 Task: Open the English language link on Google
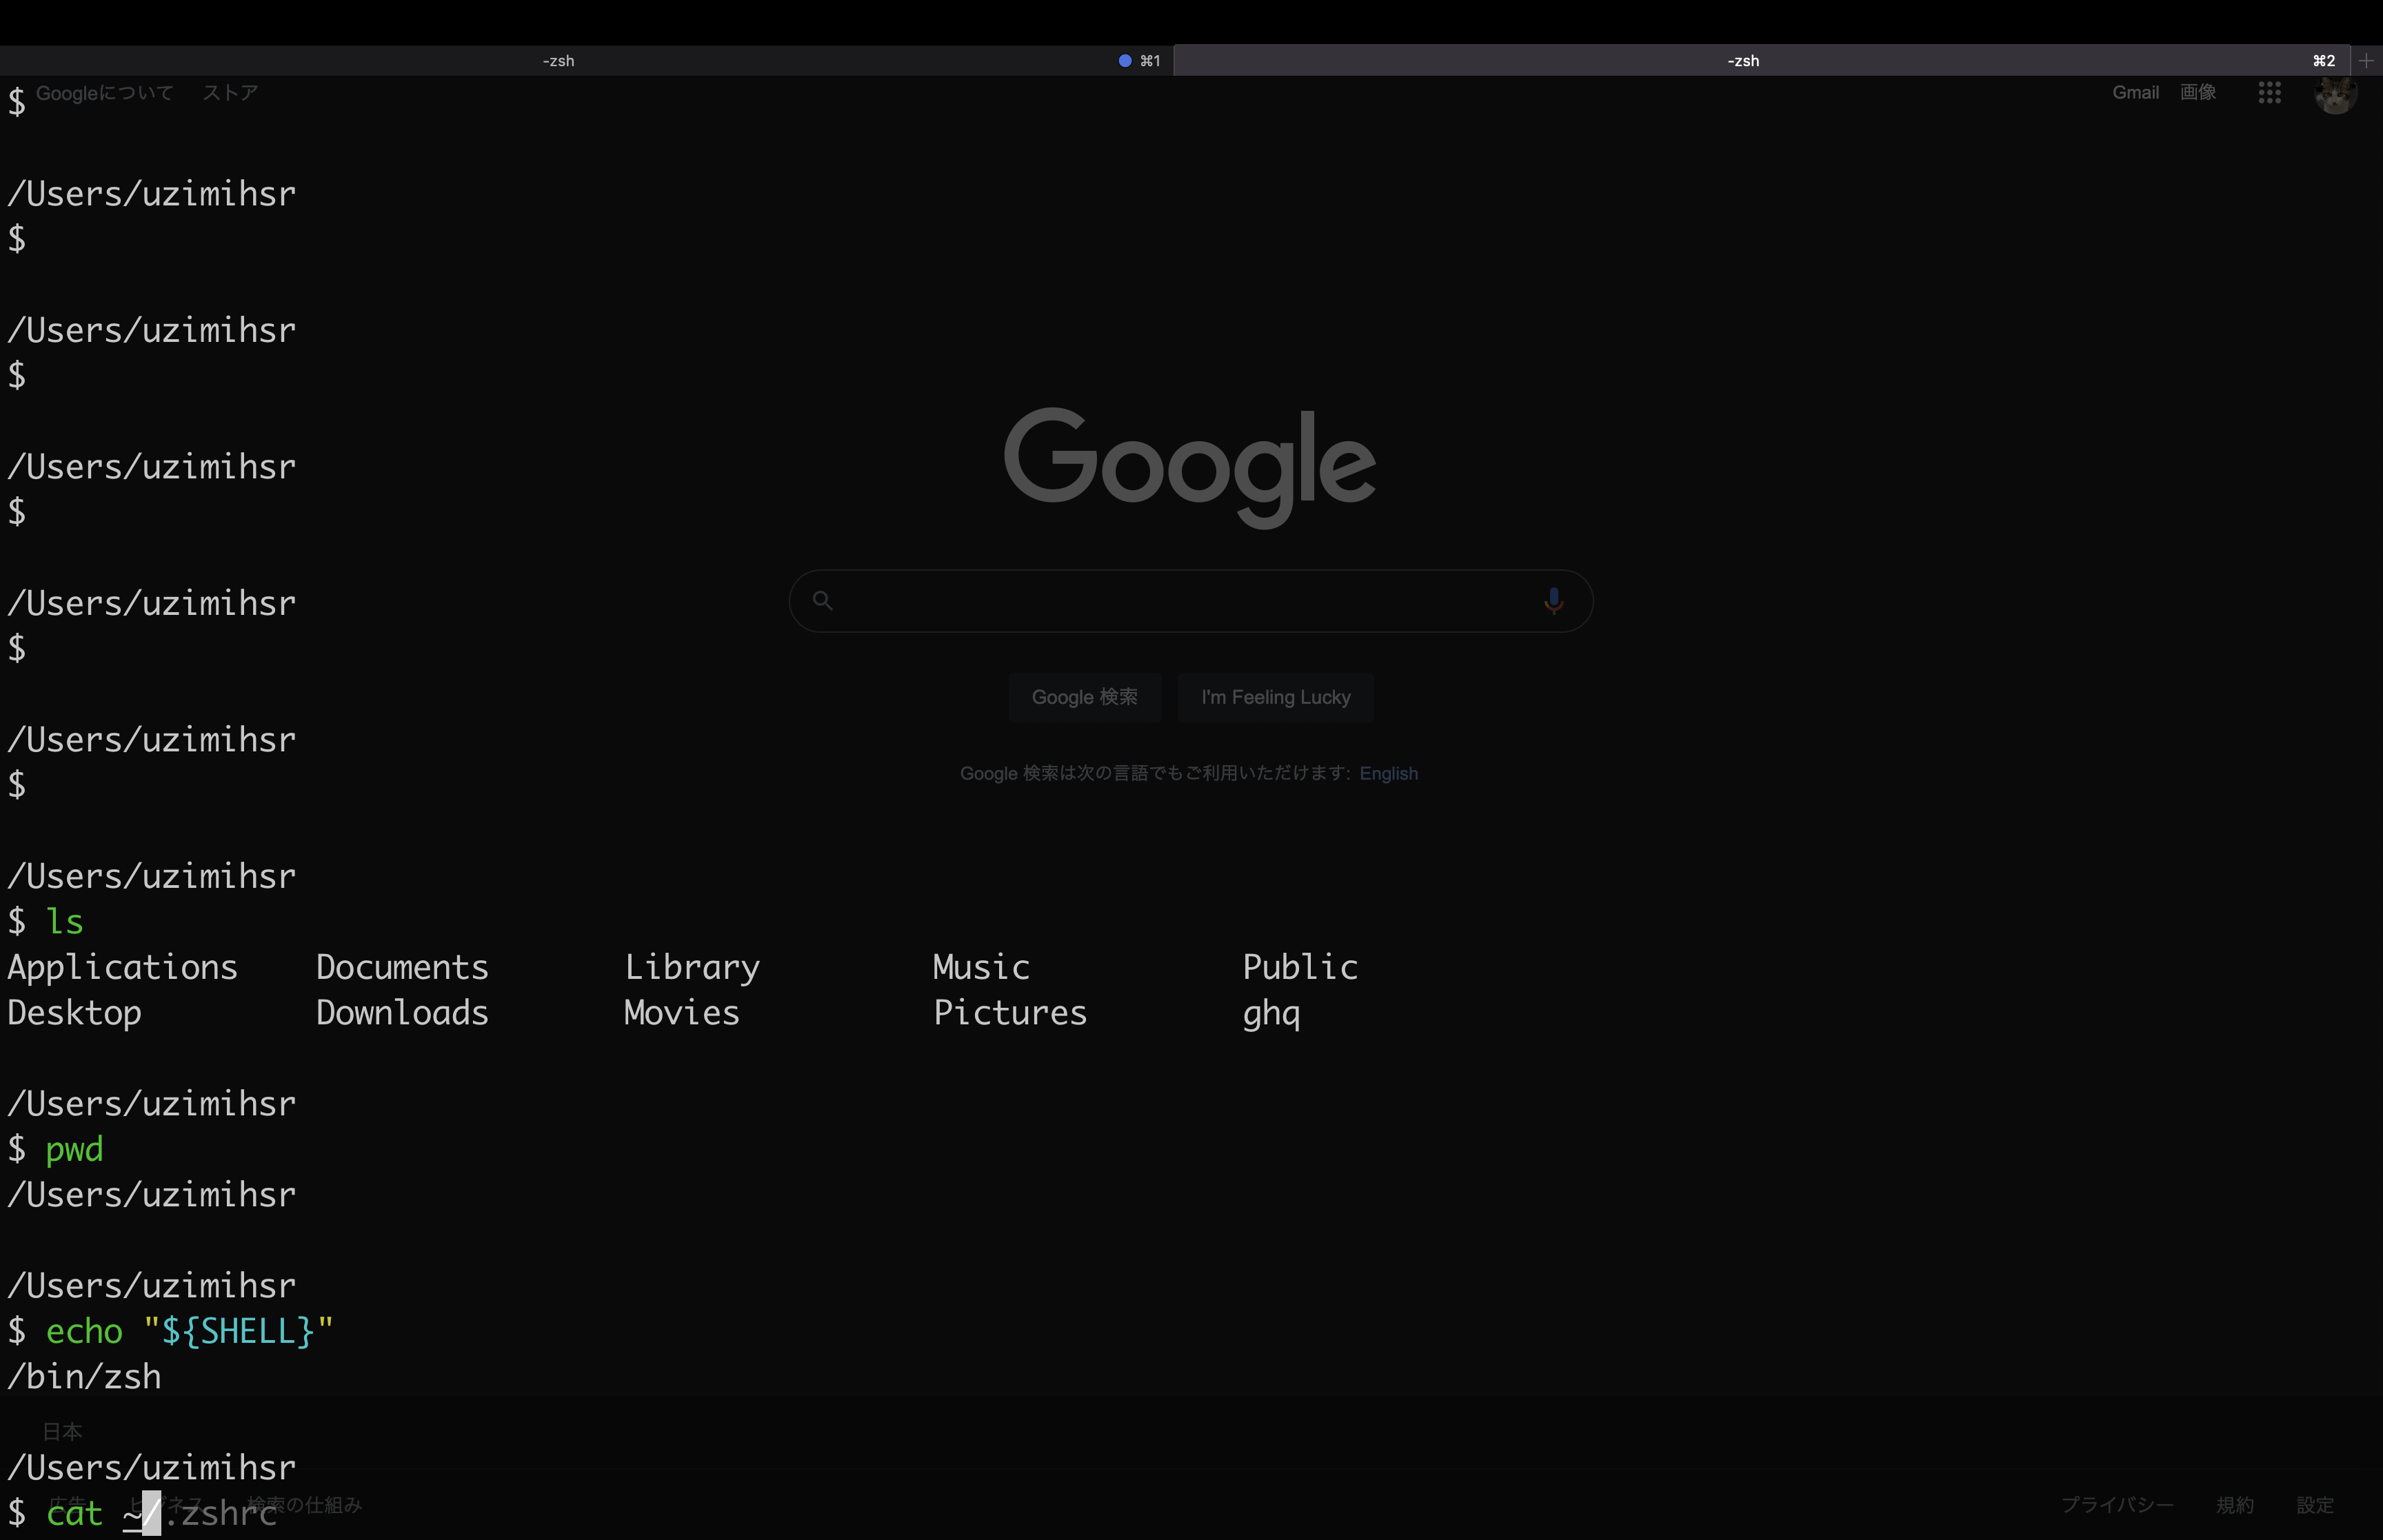tap(1388, 773)
